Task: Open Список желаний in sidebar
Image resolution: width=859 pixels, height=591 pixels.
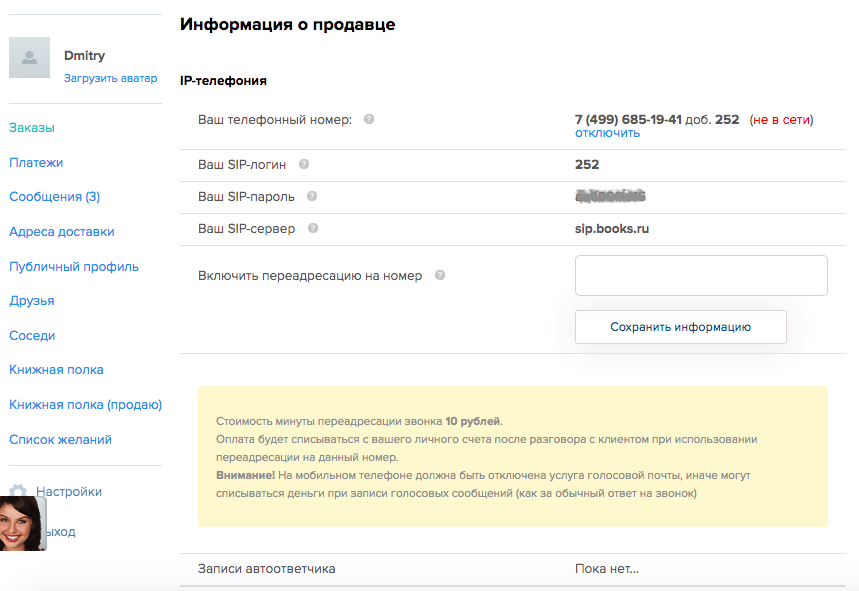Action: [61, 439]
